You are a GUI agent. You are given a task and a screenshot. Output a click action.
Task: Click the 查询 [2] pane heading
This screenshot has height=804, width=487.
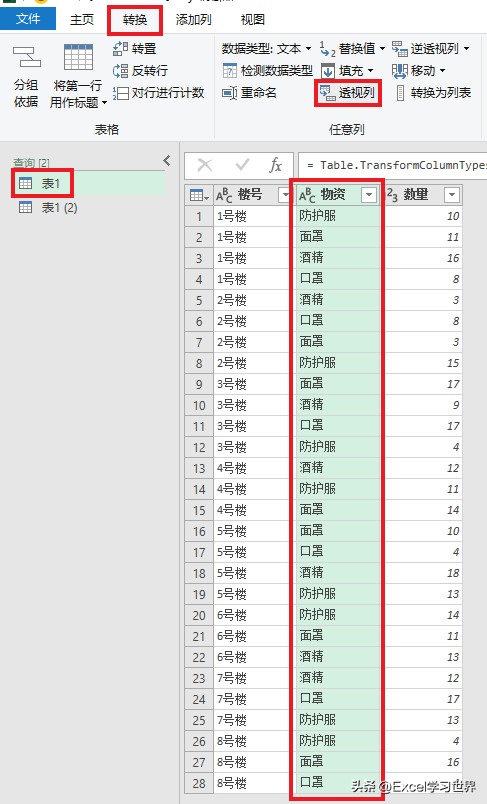31,163
